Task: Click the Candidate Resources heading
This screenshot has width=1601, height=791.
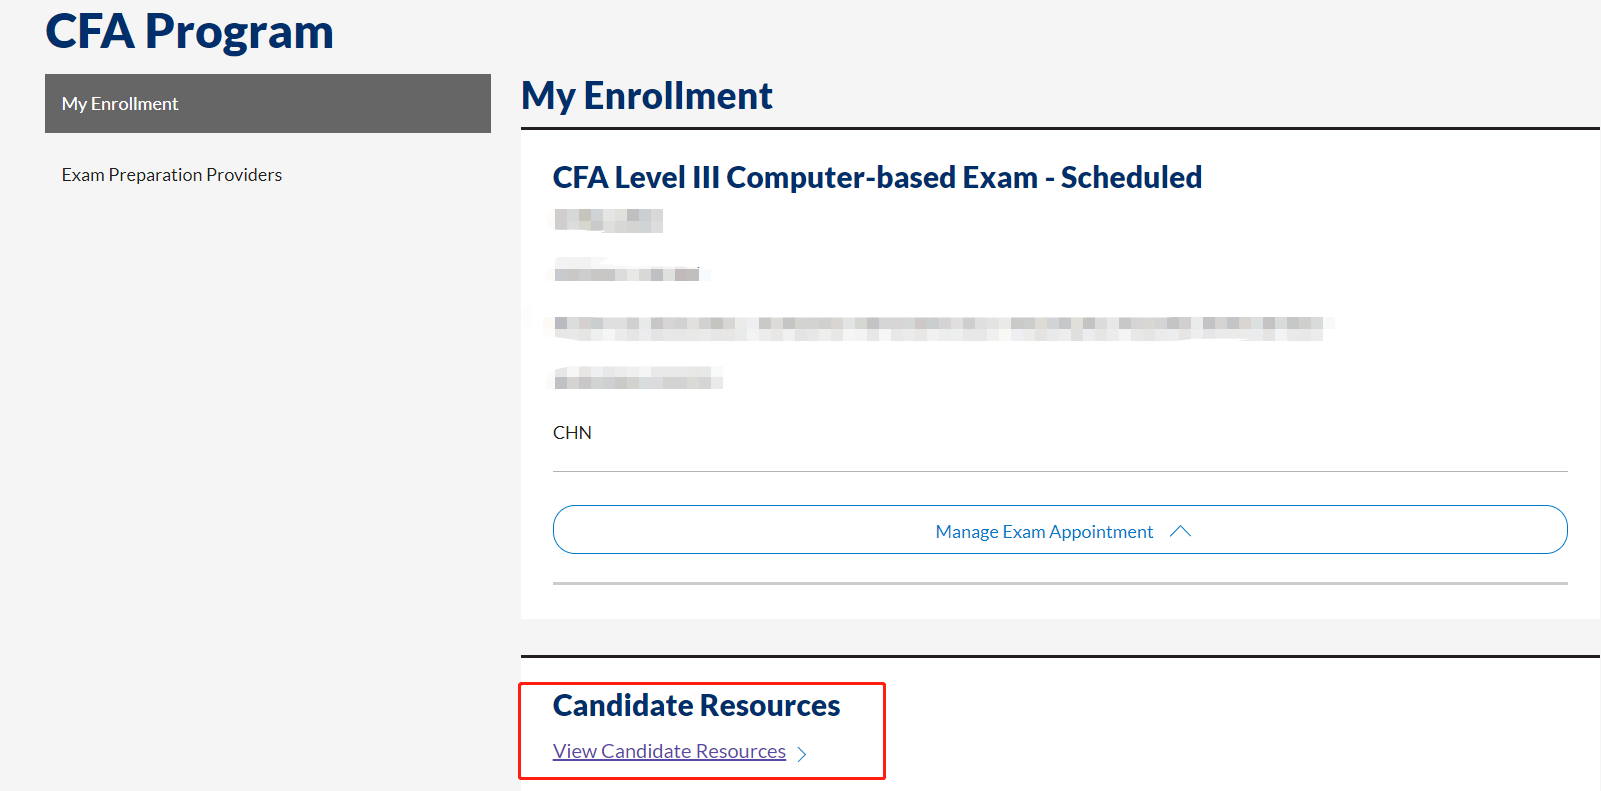Action: pyautogui.click(x=696, y=706)
